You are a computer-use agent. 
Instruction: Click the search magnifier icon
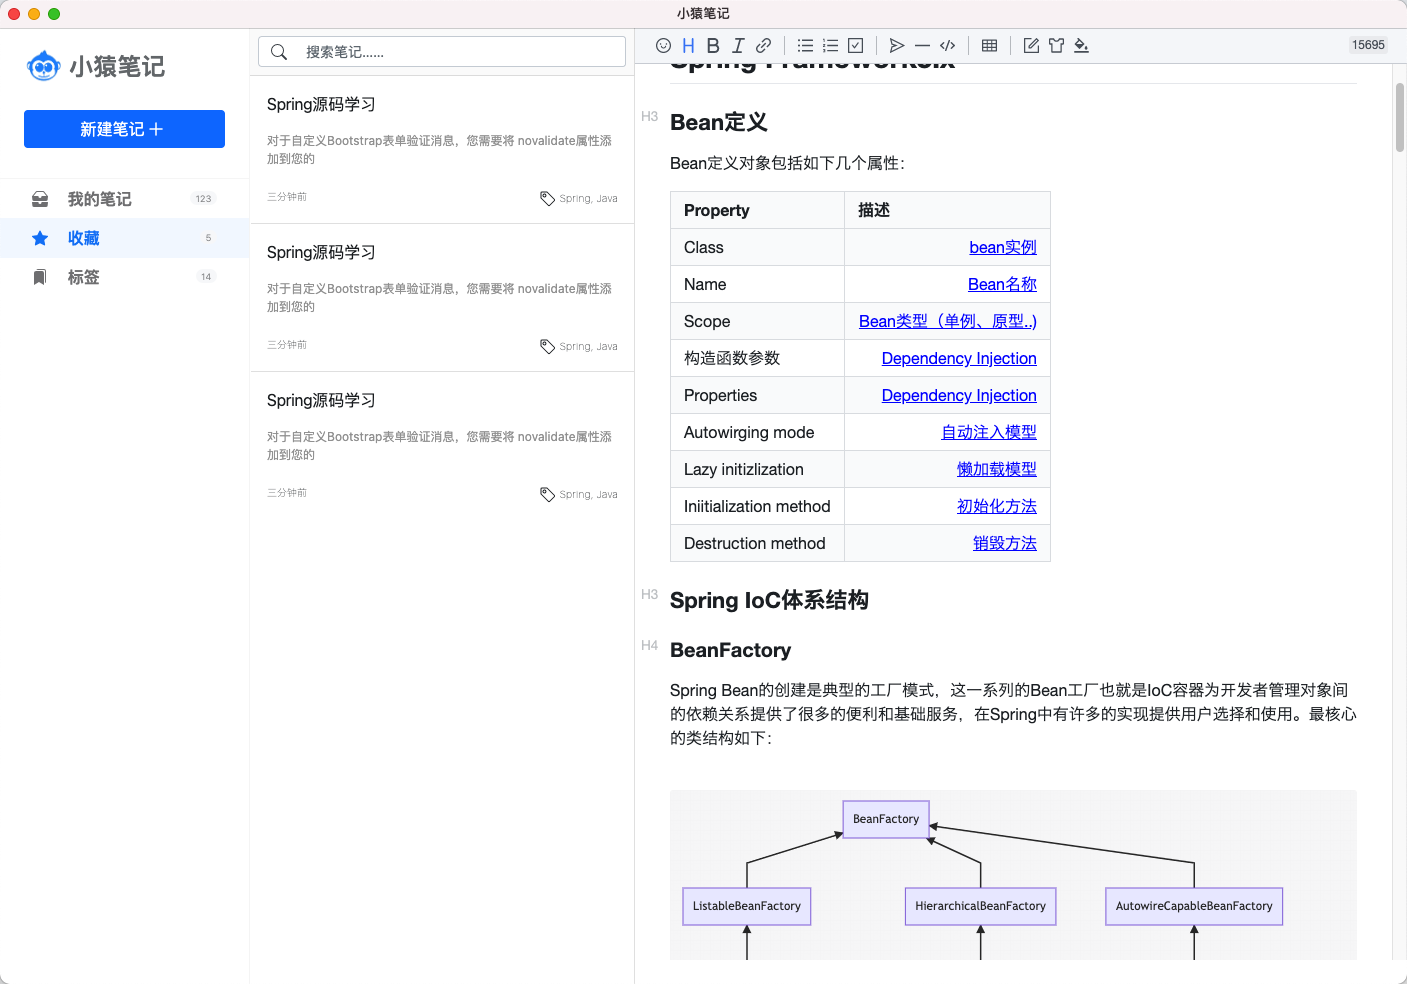pyautogui.click(x=279, y=52)
